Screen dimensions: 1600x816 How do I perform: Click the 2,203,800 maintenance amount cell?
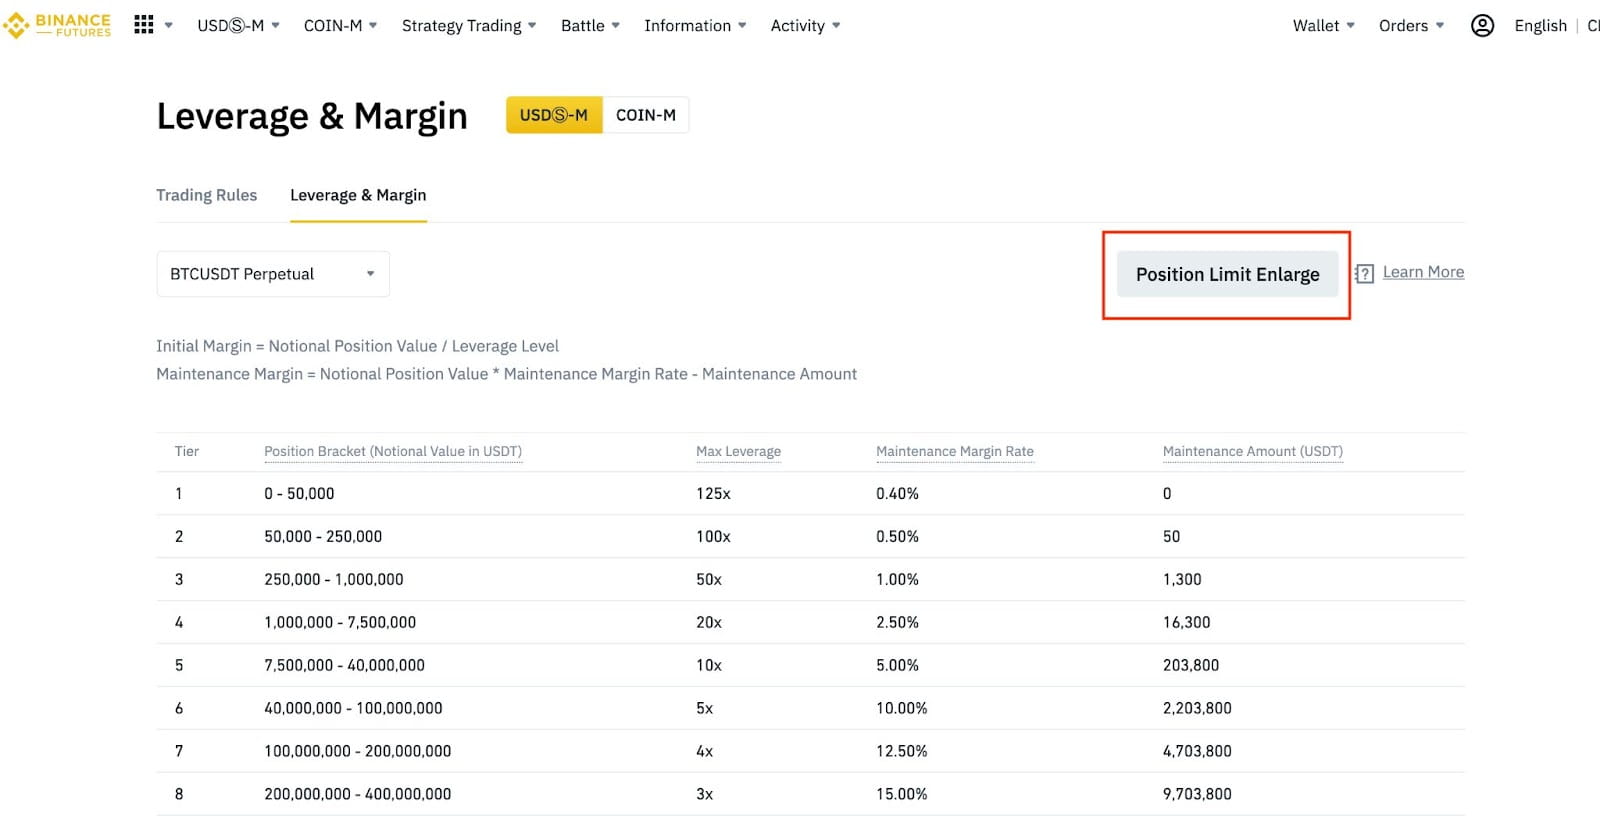point(1197,709)
